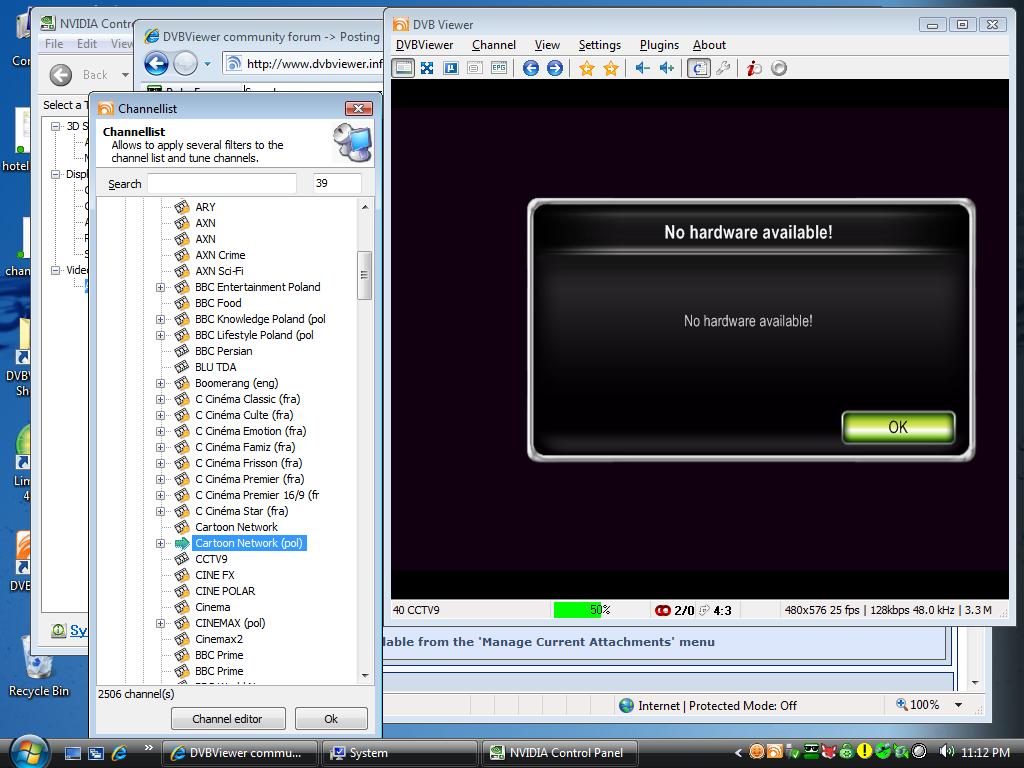Viewport: 1024px width, 768px height.
Task: Toggle the video window mode toolbar button
Action: 403,68
